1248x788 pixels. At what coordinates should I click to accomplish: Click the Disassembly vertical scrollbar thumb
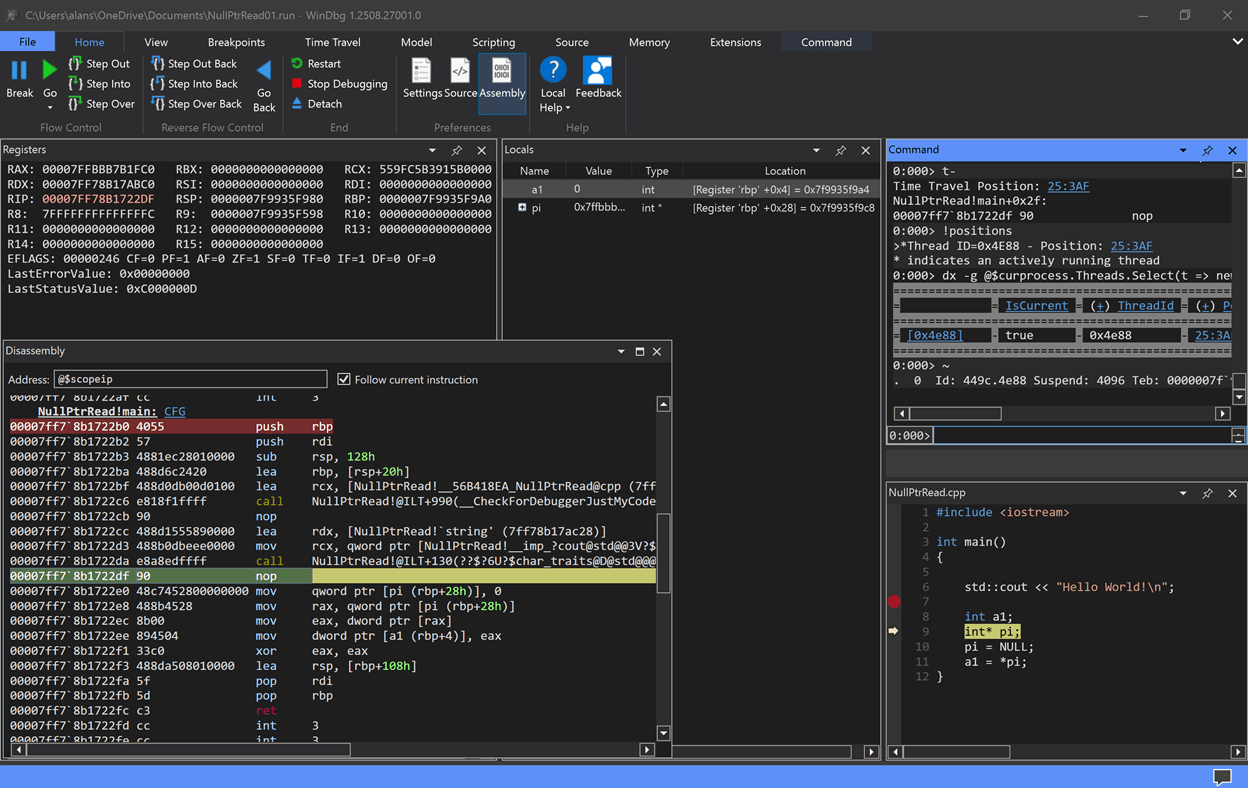click(x=663, y=555)
